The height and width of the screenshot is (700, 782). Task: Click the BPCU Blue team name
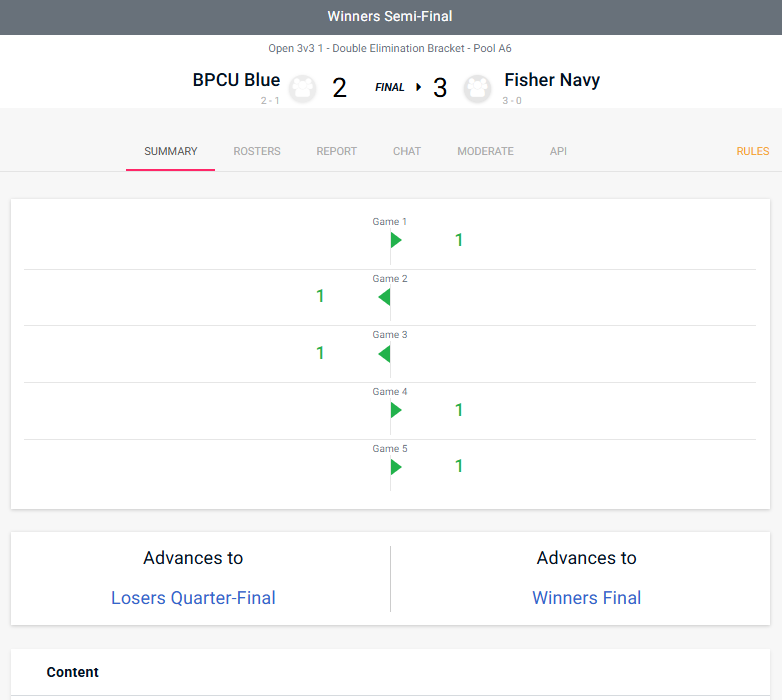[236, 80]
